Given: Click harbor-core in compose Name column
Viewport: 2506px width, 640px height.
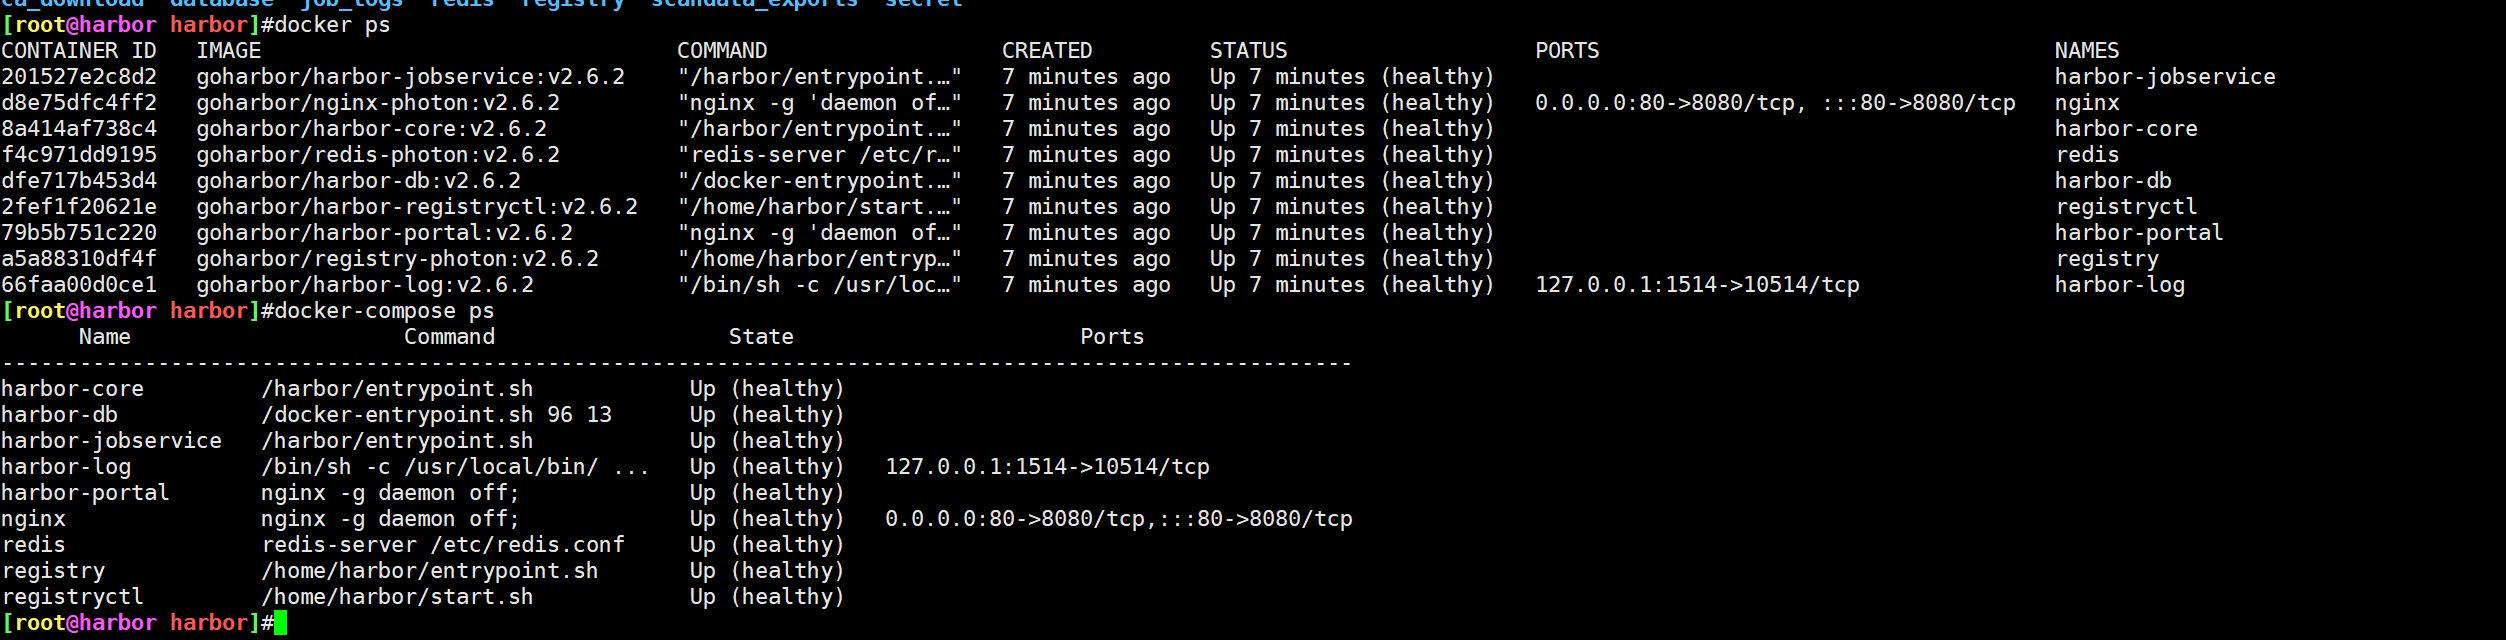Looking at the screenshot, I should click(x=72, y=389).
